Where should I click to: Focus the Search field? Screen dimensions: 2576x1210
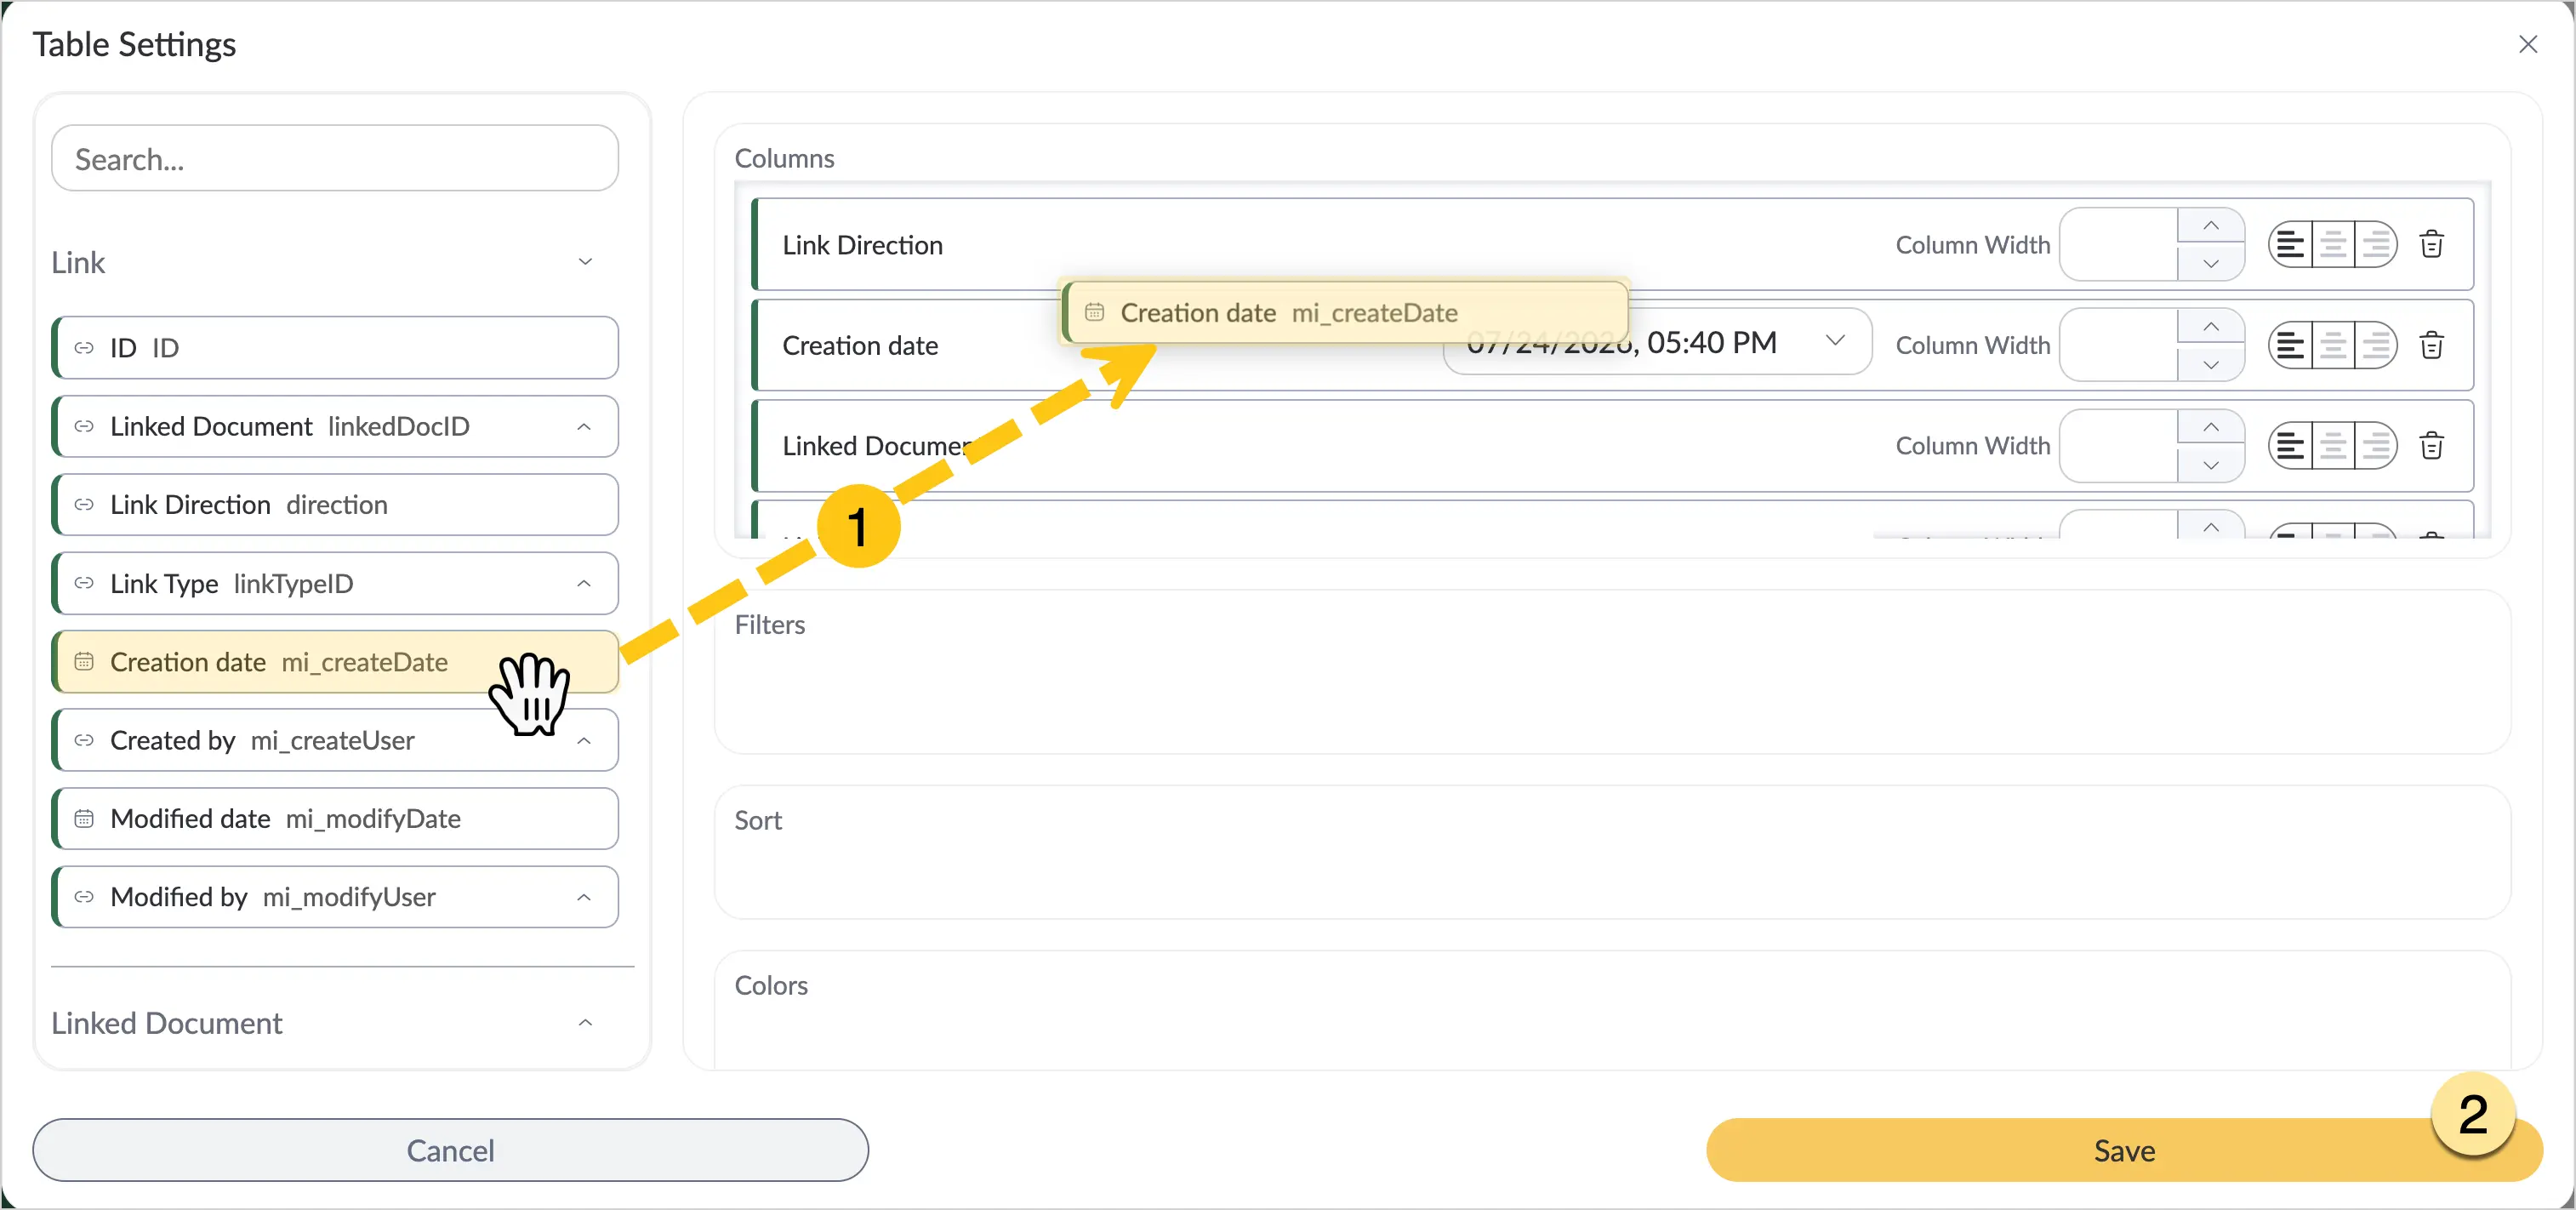pos(335,159)
